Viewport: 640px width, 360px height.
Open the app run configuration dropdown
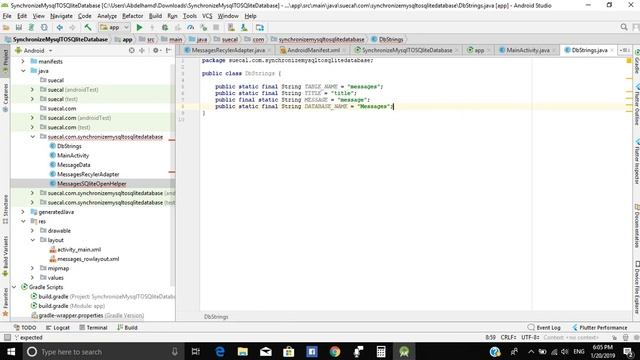(x=114, y=28)
